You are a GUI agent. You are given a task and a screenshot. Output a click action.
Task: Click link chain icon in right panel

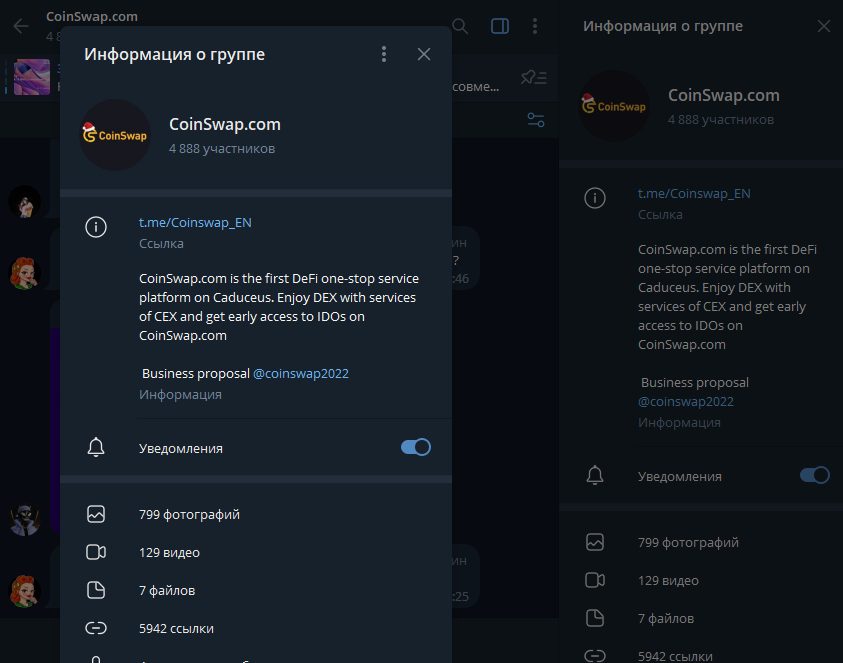(595, 656)
